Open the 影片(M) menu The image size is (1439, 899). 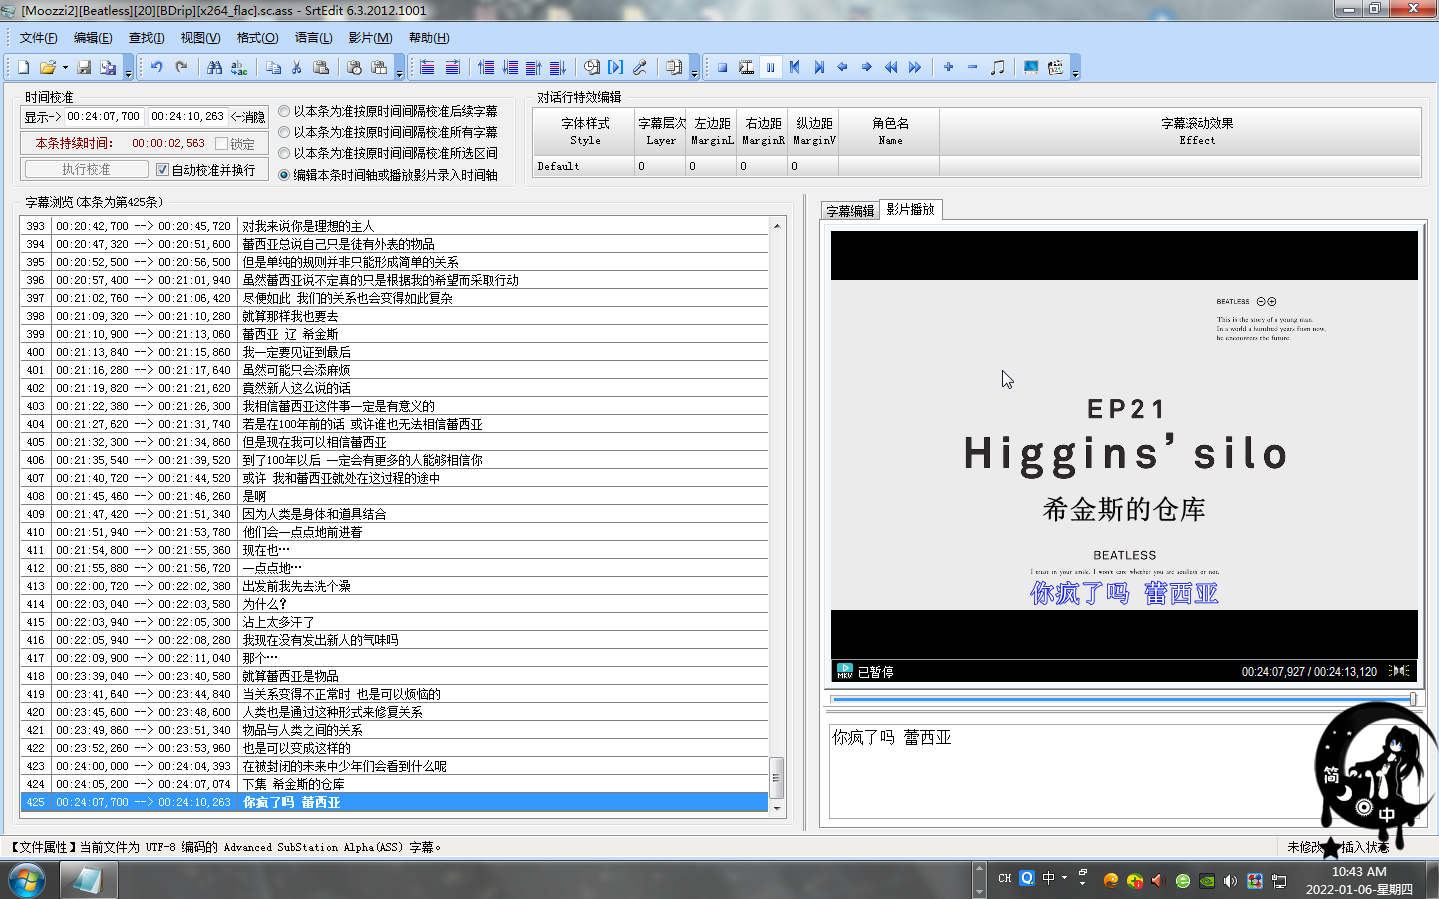tap(370, 38)
